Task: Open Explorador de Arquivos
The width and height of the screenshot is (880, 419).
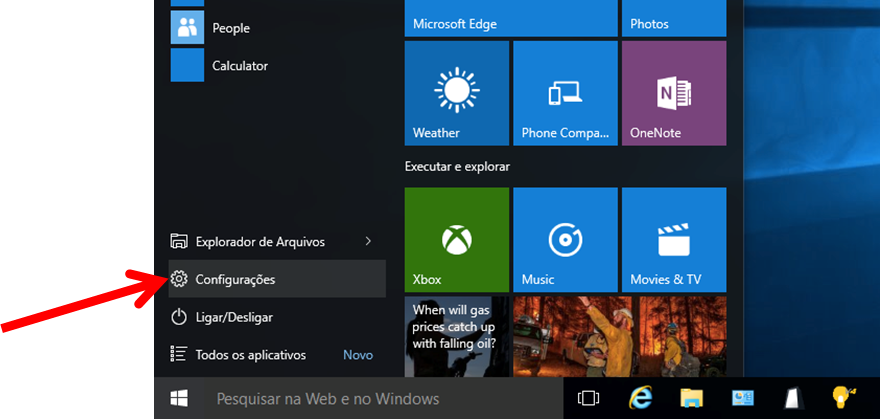Action: [x=277, y=242]
